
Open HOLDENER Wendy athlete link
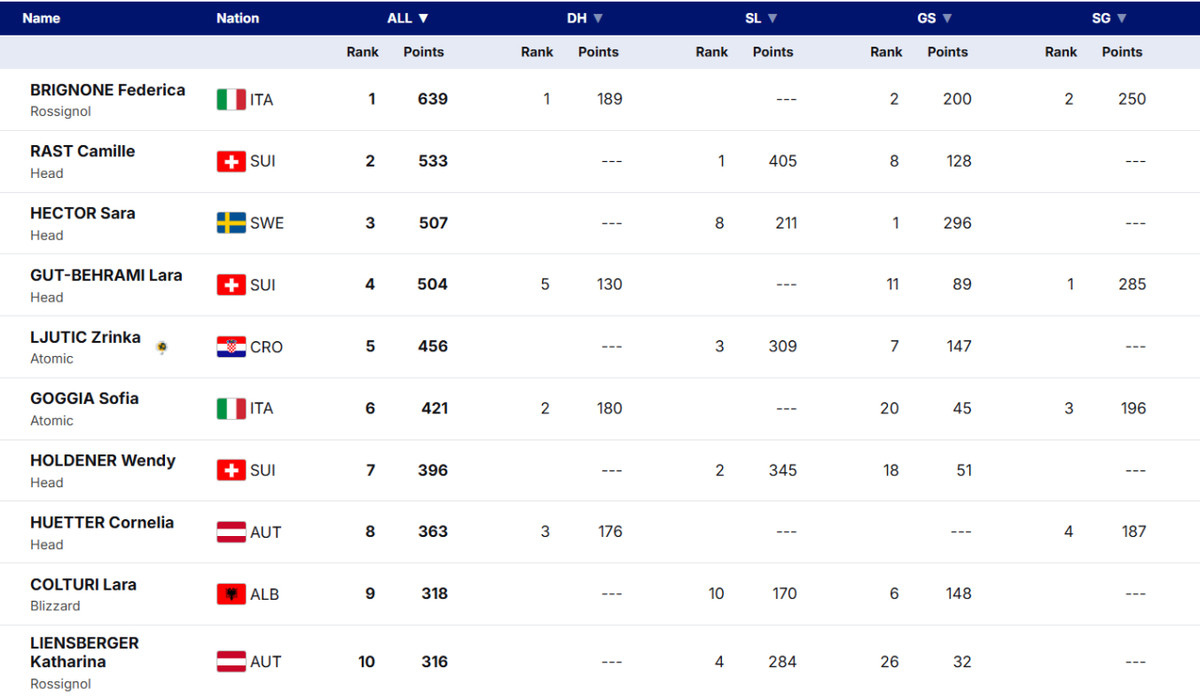pos(102,461)
